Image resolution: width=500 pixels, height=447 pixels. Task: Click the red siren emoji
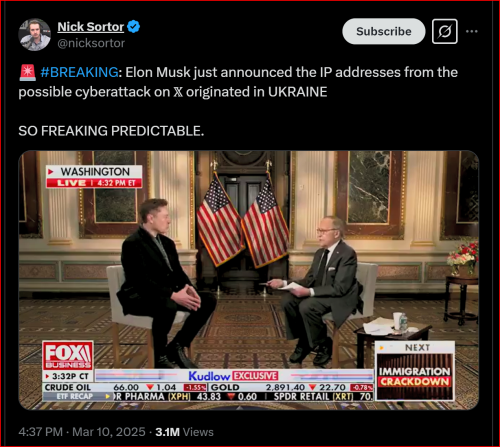pyautogui.click(x=27, y=72)
